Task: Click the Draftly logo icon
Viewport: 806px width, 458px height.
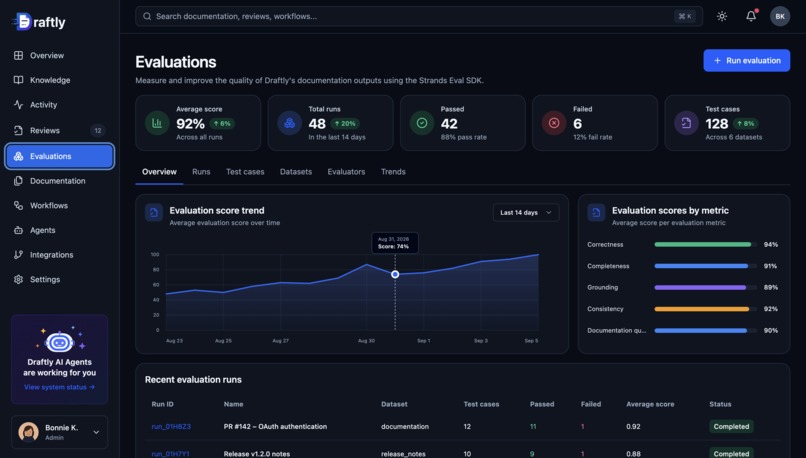Action: pyautogui.click(x=23, y=22)
